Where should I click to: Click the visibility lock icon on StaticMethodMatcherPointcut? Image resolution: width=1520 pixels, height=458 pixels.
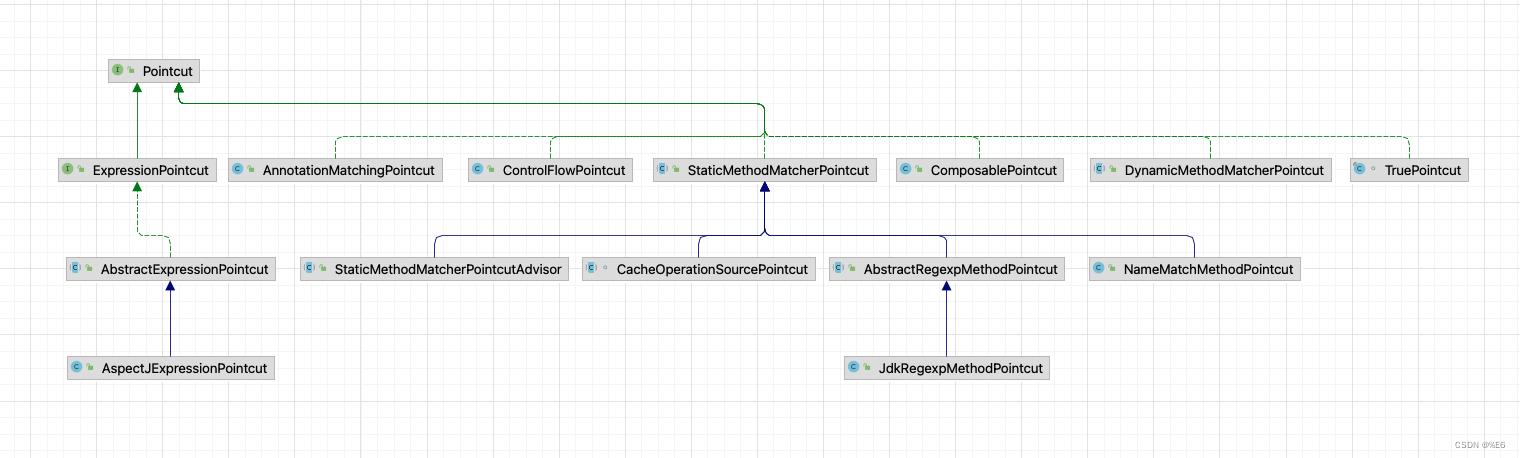point(676,170)
